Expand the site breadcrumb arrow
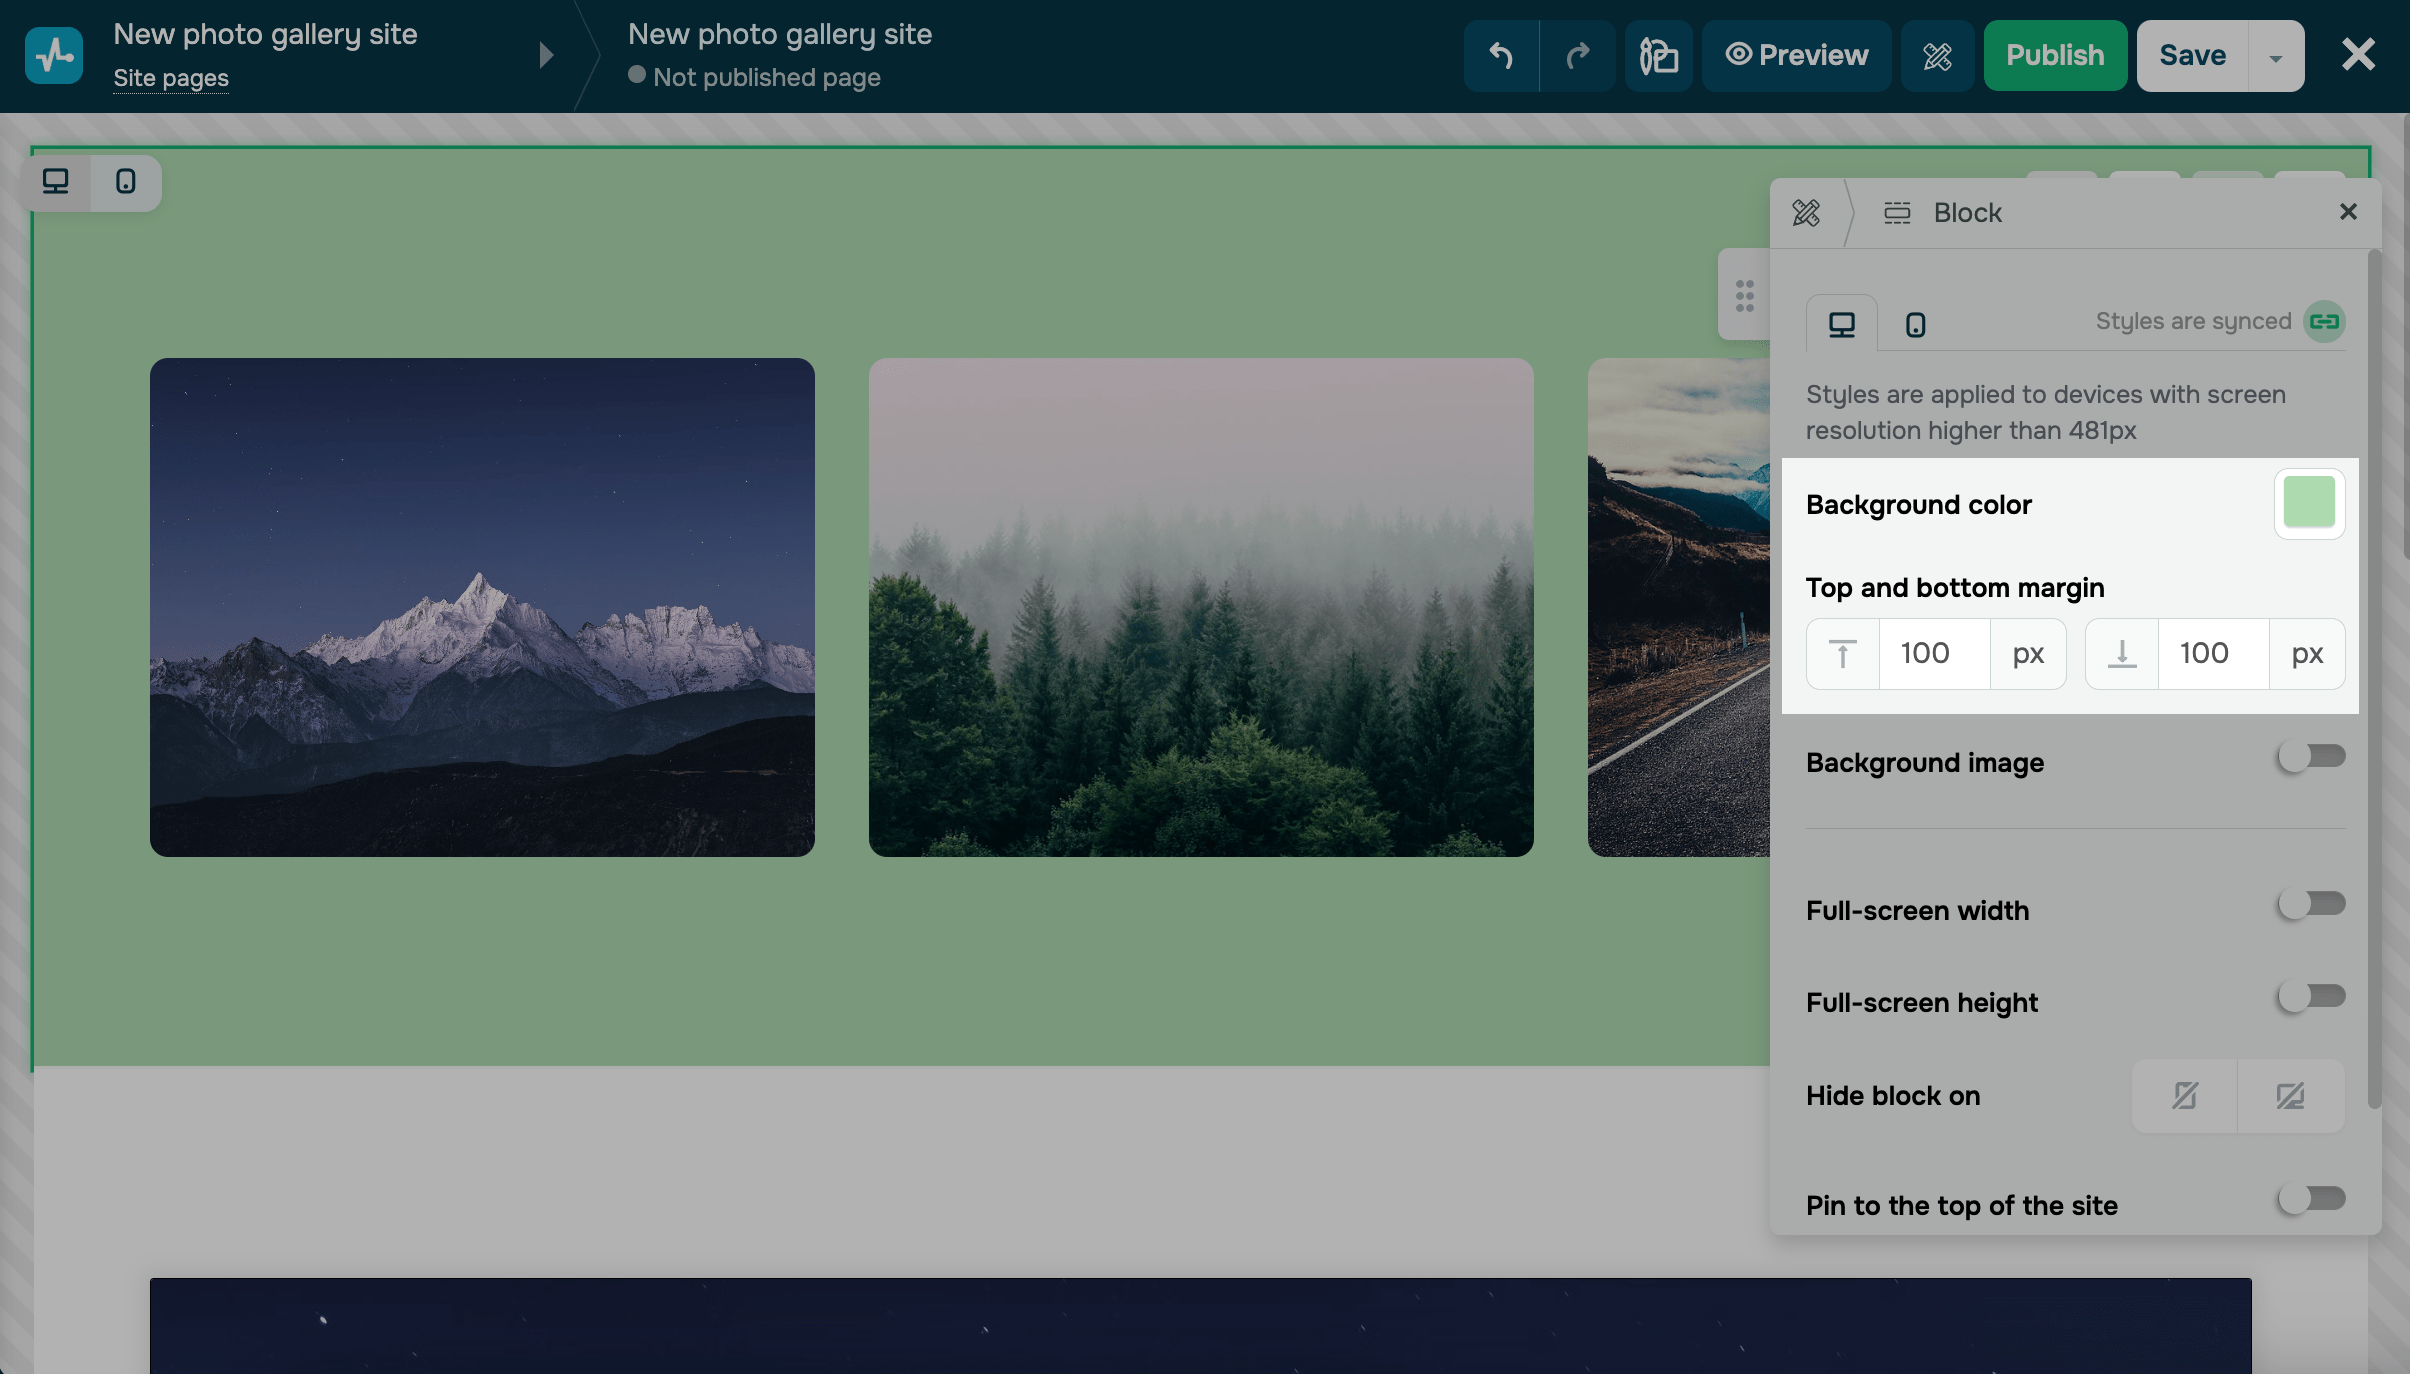Image resolution: width=2410 pixels, height=1374 pixels. (x=545, y=55)
